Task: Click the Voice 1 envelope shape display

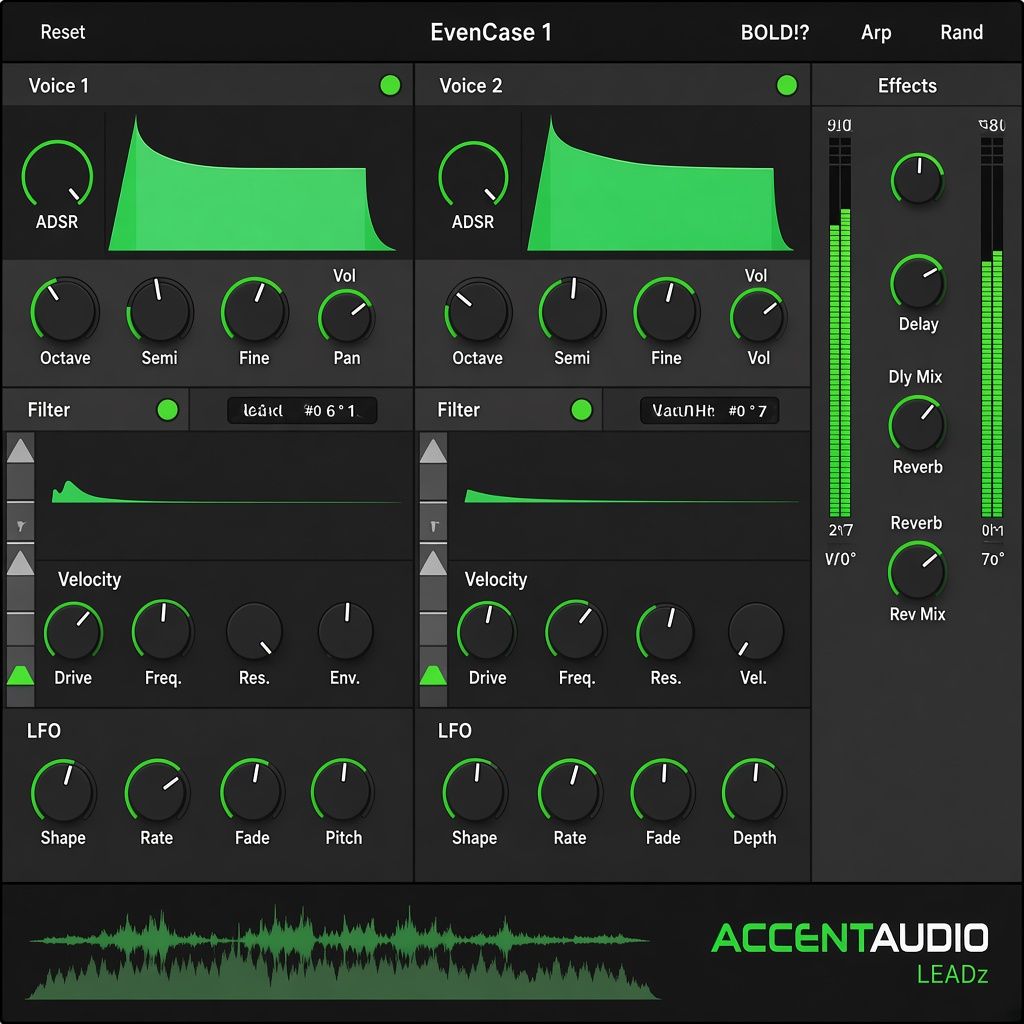Action: coord(251,184)
